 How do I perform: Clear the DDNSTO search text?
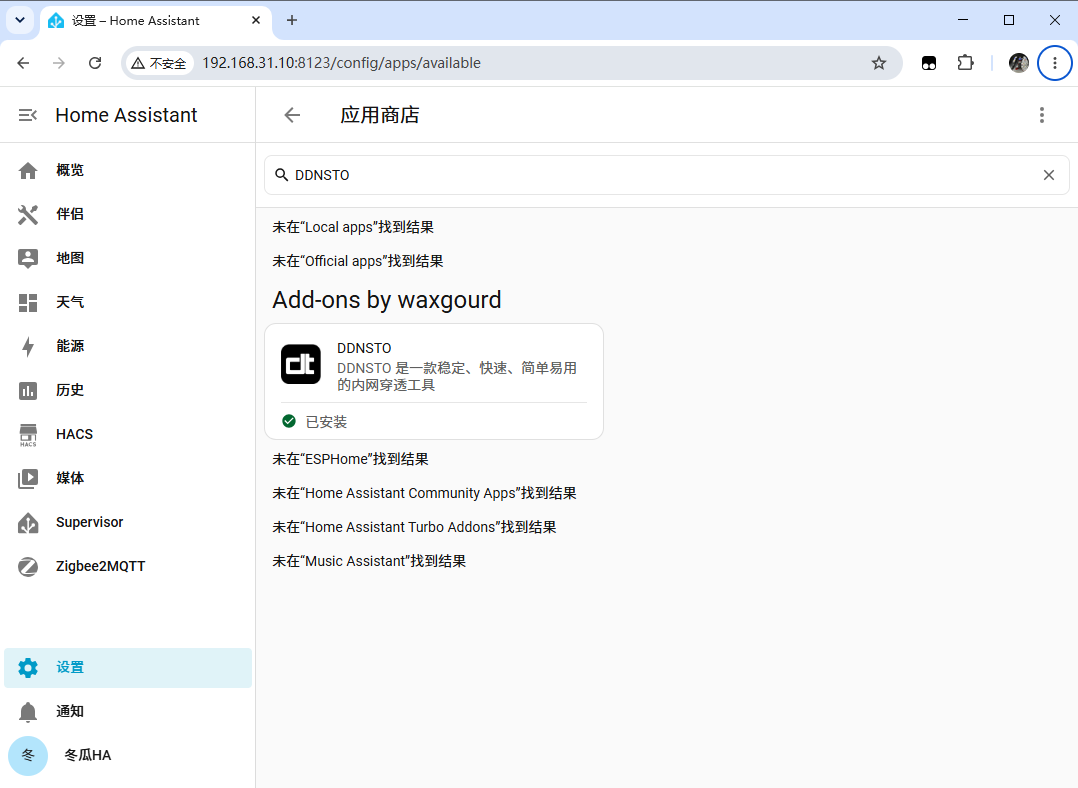click(1048, 175)
